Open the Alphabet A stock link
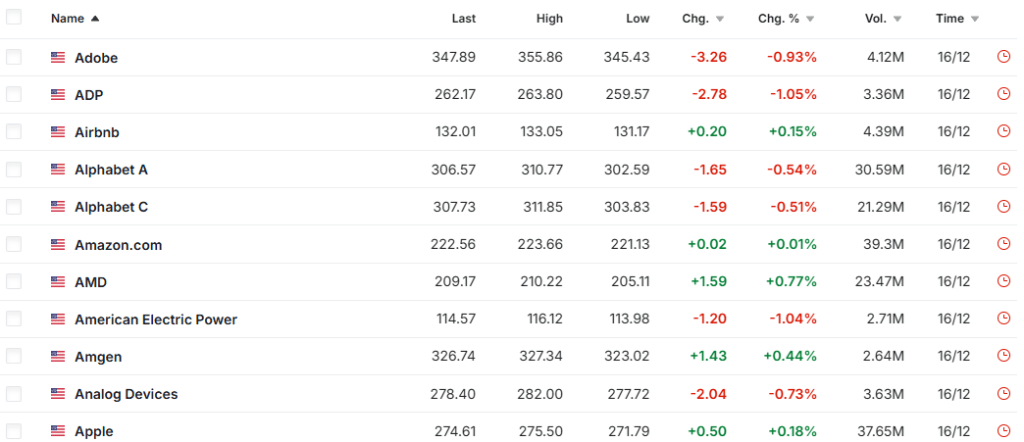1024x442 pixels. (x=111, y=170)
